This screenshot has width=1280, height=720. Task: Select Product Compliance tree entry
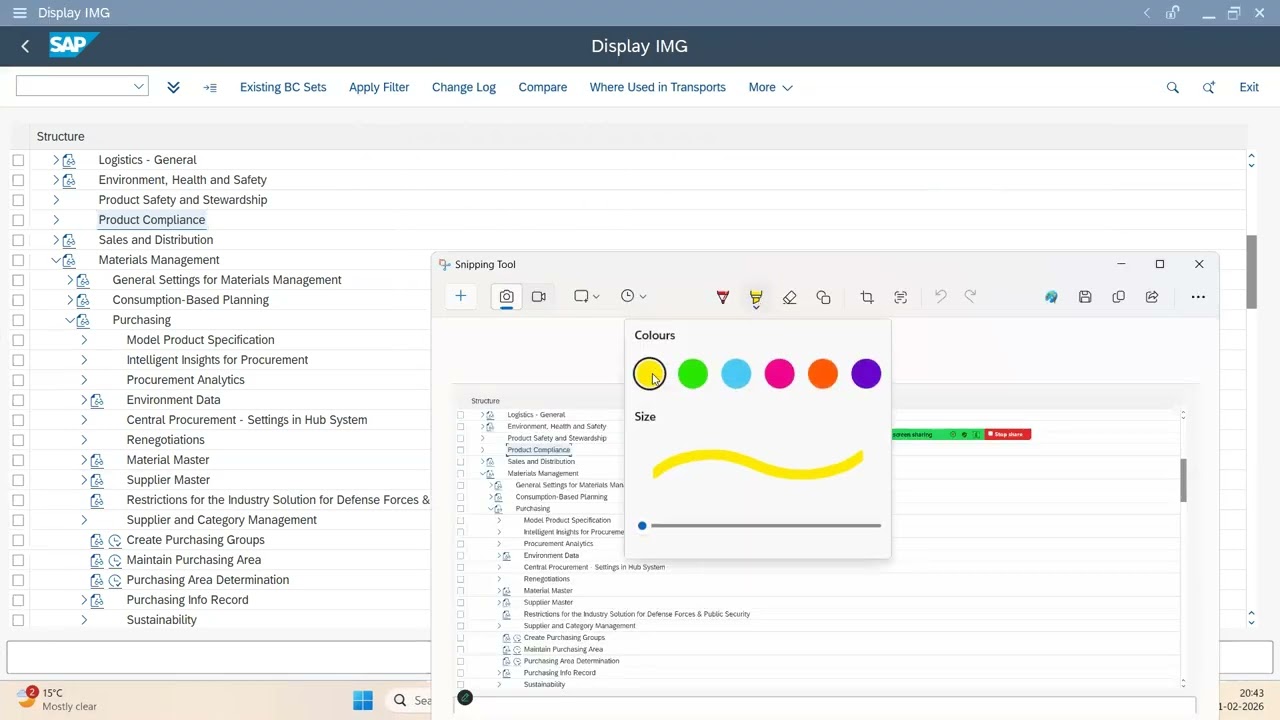pyautogui.click(x=152, y=220)
